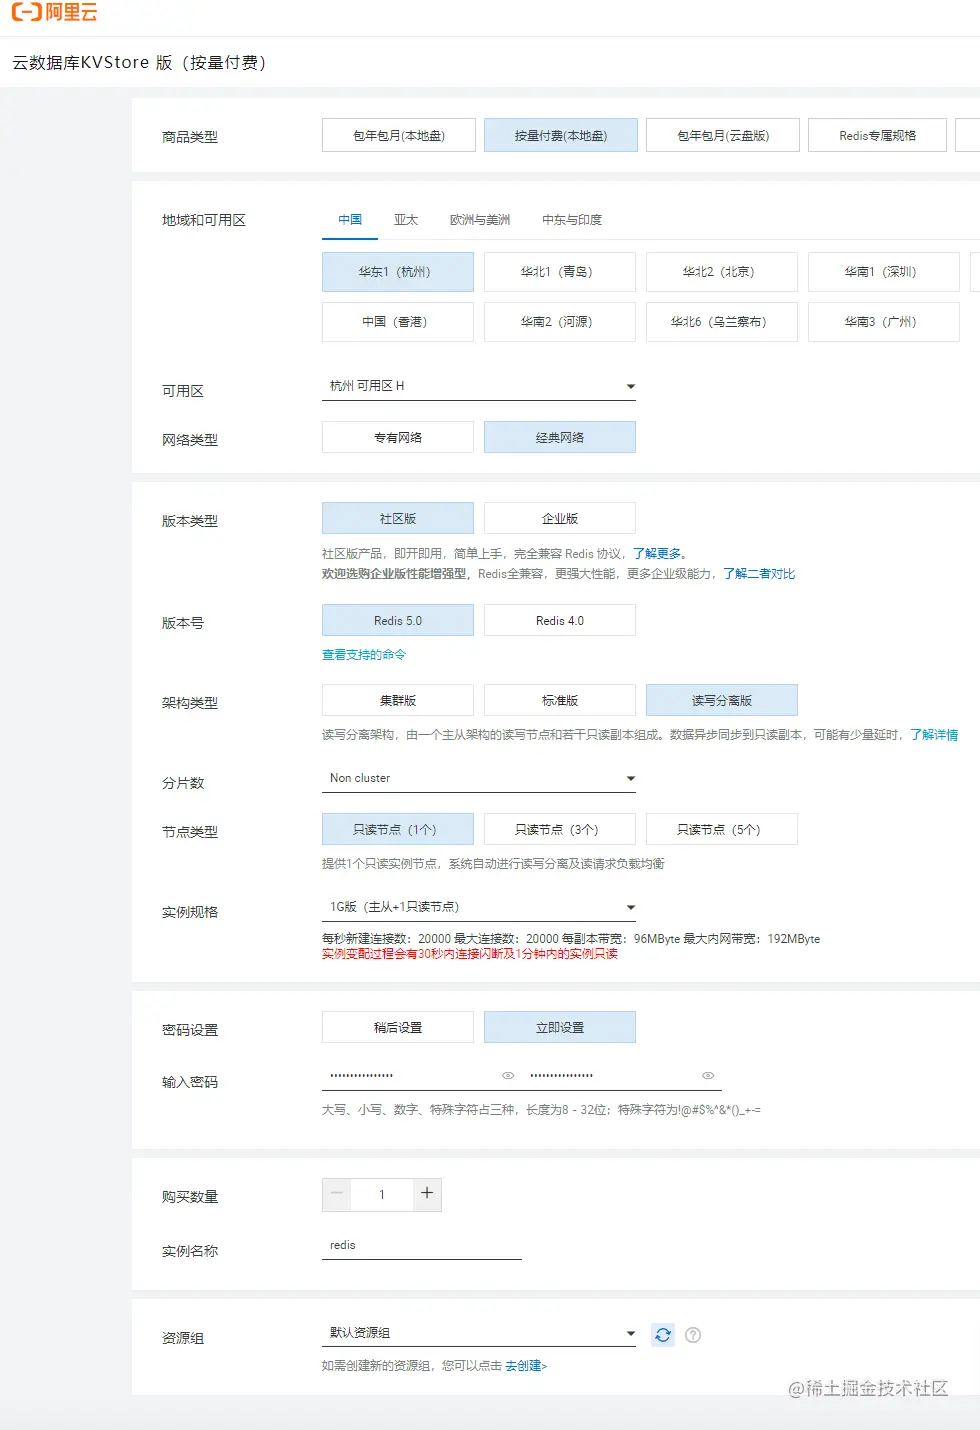Image resolution: width=980 pixels, height=1430 pixels.
Task: Open 查看支持的命令 link
Action: click(364, 655)
